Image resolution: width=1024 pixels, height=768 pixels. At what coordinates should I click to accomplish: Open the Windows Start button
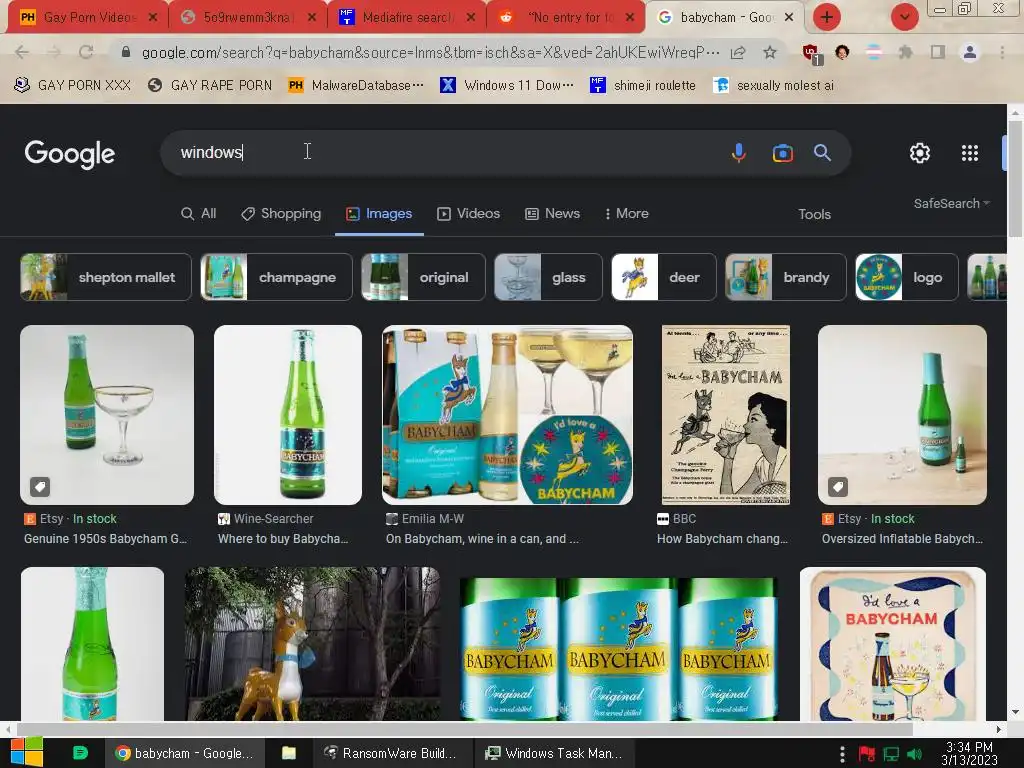pyautogui.click(x=27, y=752)
